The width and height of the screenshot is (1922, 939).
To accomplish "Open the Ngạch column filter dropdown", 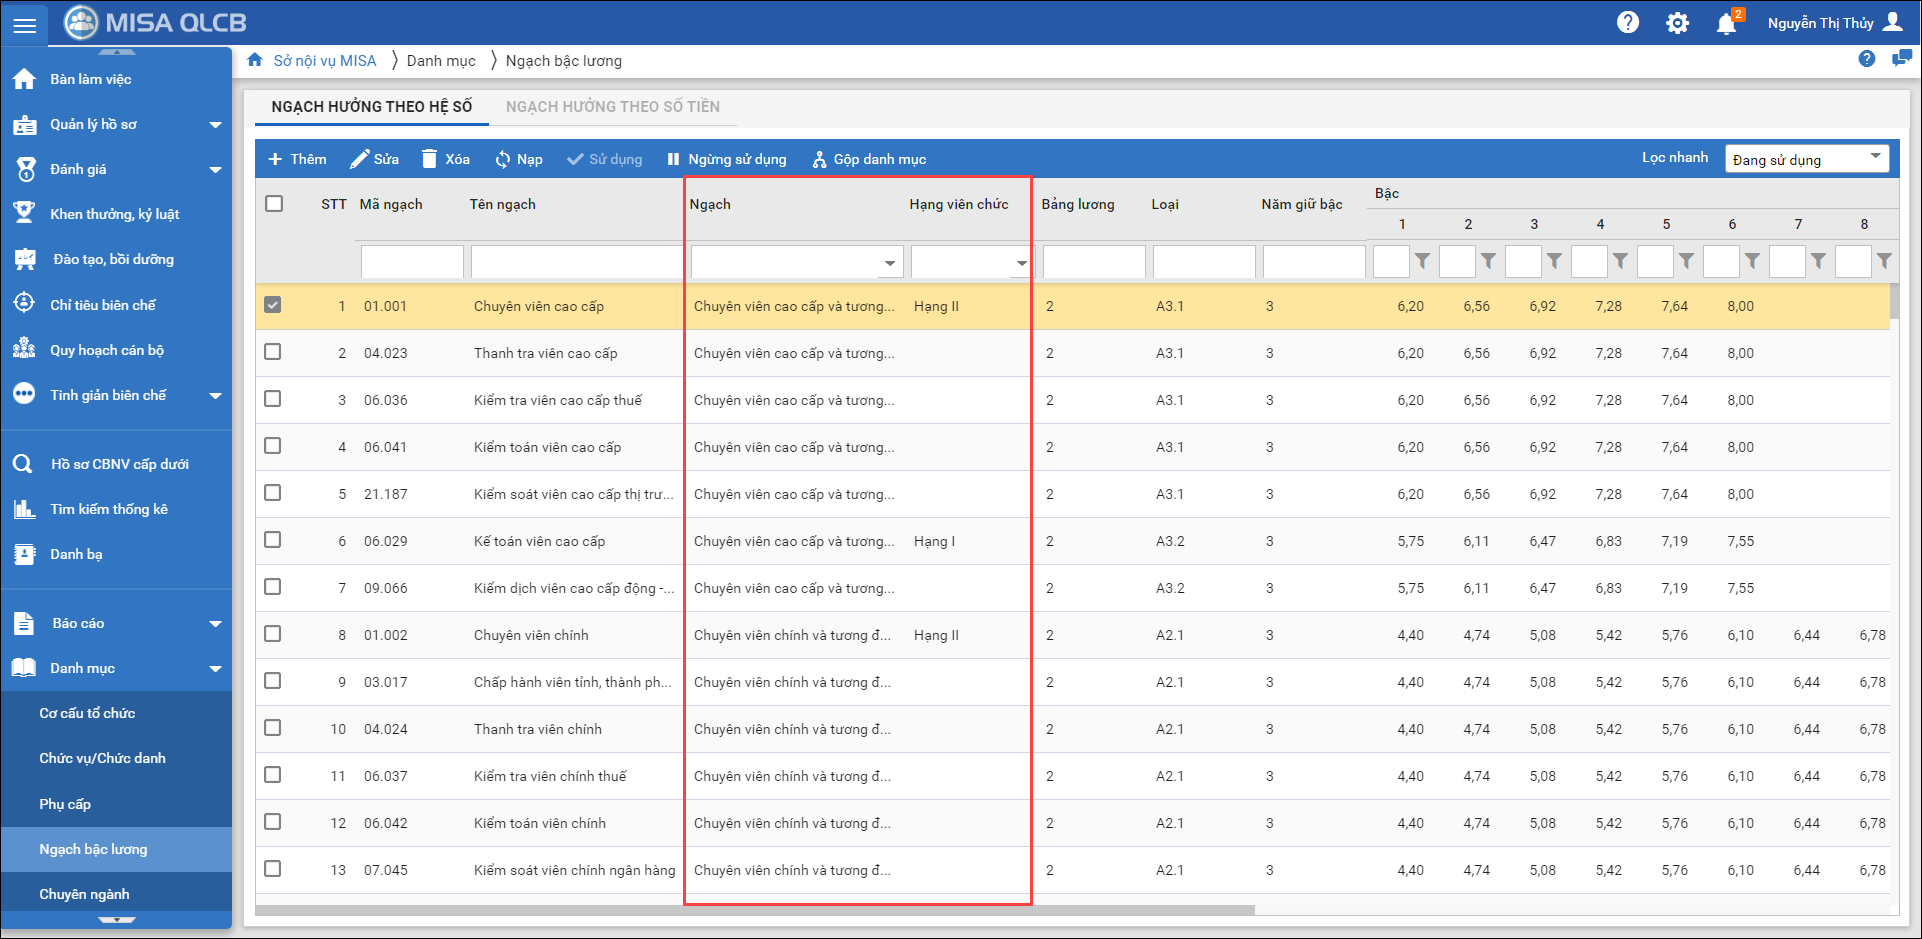I will coord(889,263).
